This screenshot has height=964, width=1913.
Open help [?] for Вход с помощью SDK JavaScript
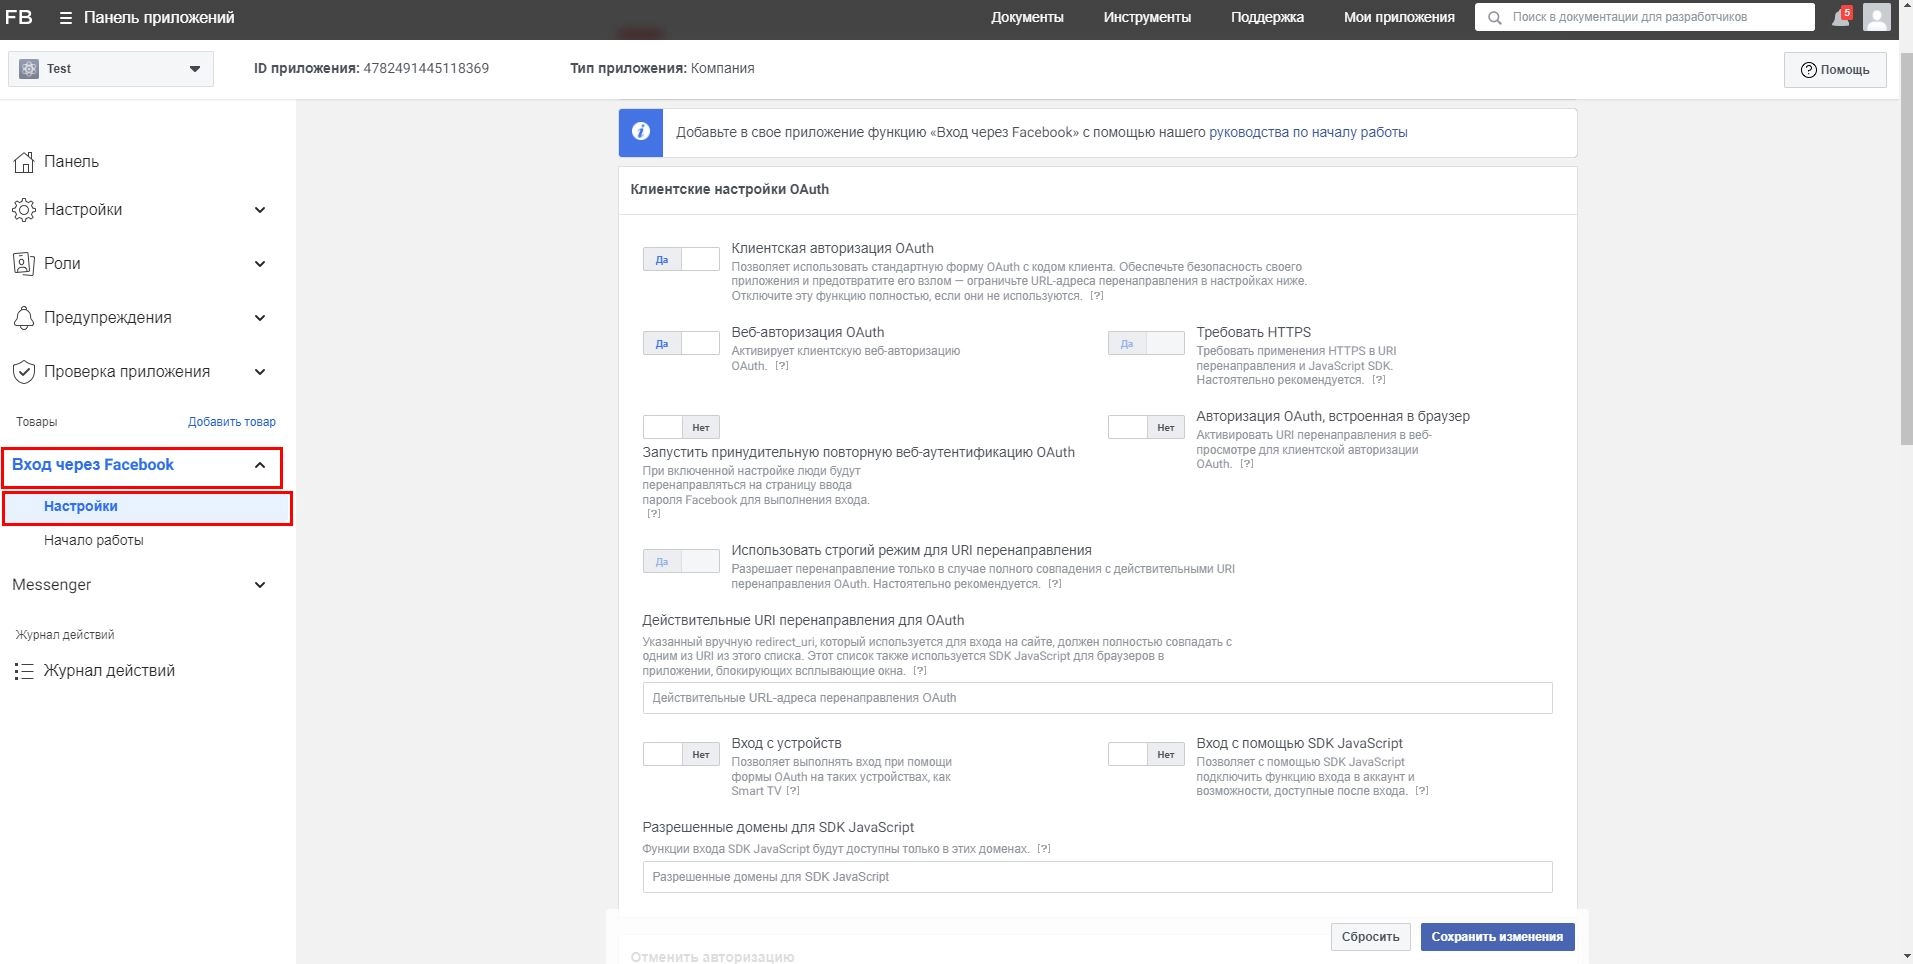coord(1422,791)
